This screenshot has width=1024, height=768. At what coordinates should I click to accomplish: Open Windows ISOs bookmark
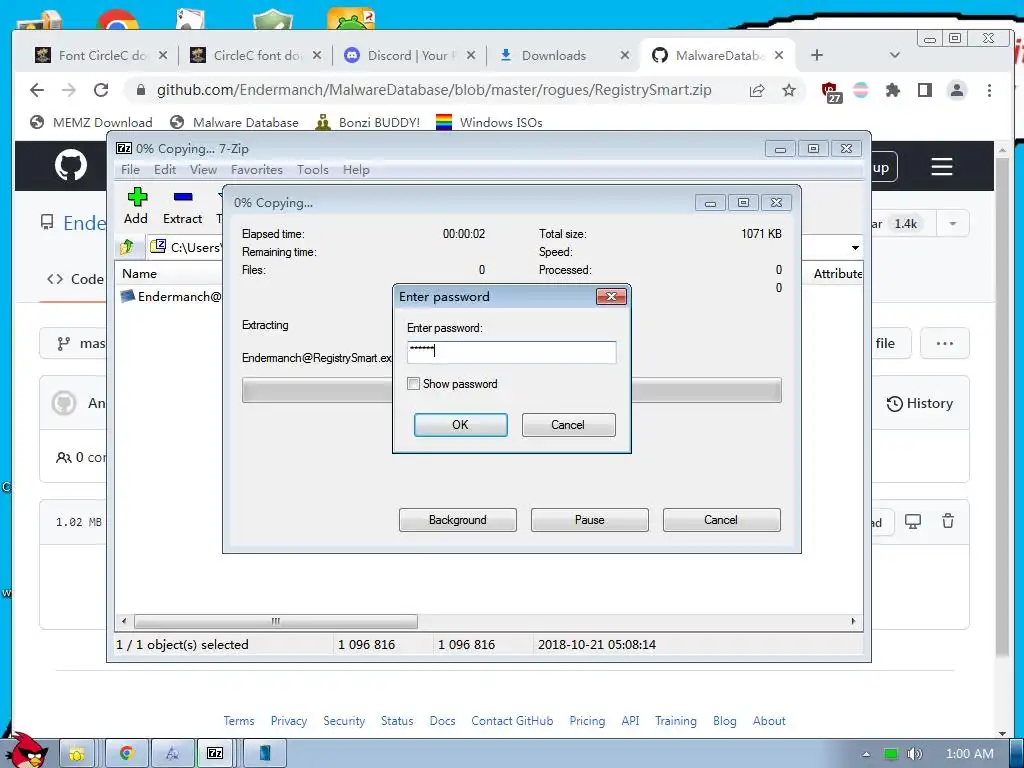click(488, 122)
